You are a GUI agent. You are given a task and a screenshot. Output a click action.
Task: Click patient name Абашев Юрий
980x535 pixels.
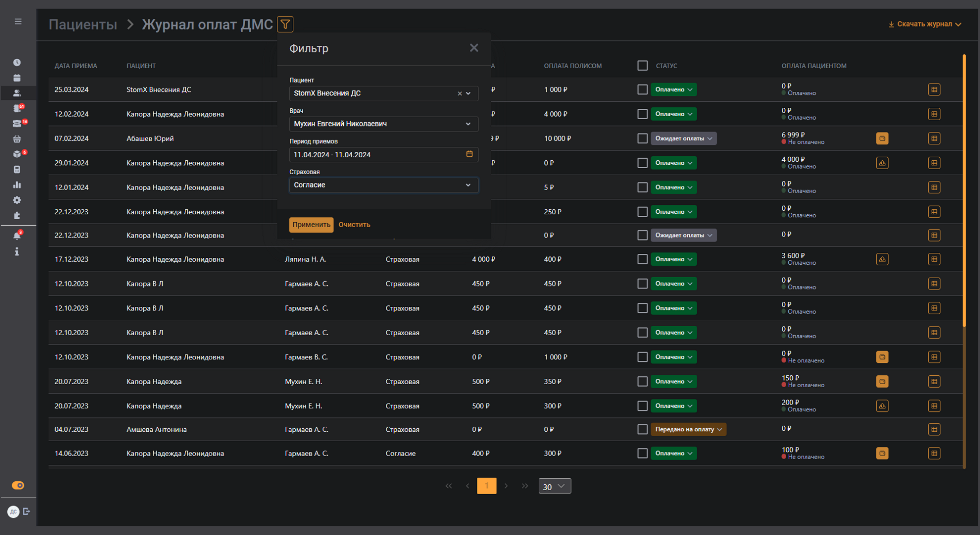[150, 138]
